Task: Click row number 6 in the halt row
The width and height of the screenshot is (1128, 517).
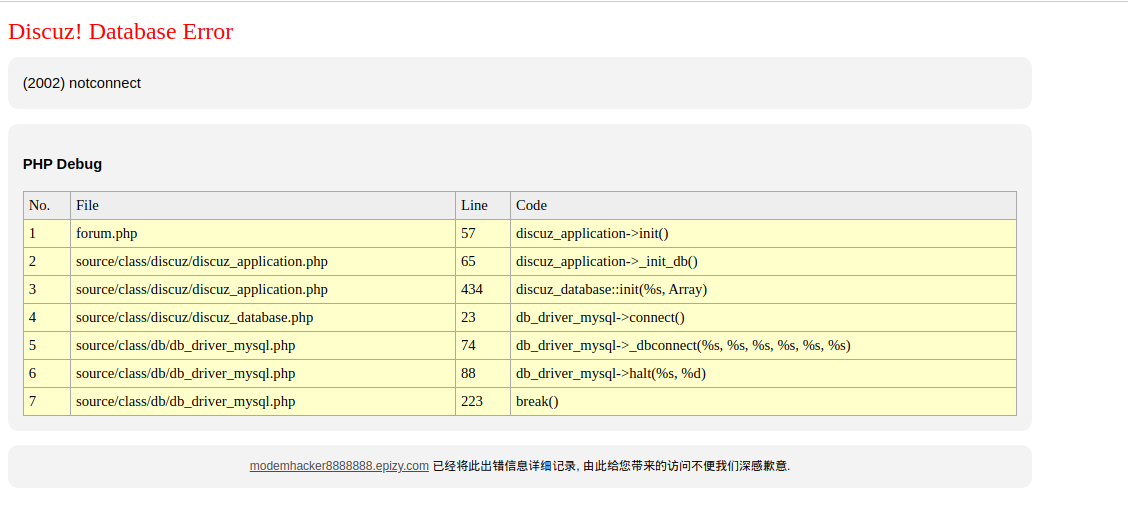Action: coord(47,374)
